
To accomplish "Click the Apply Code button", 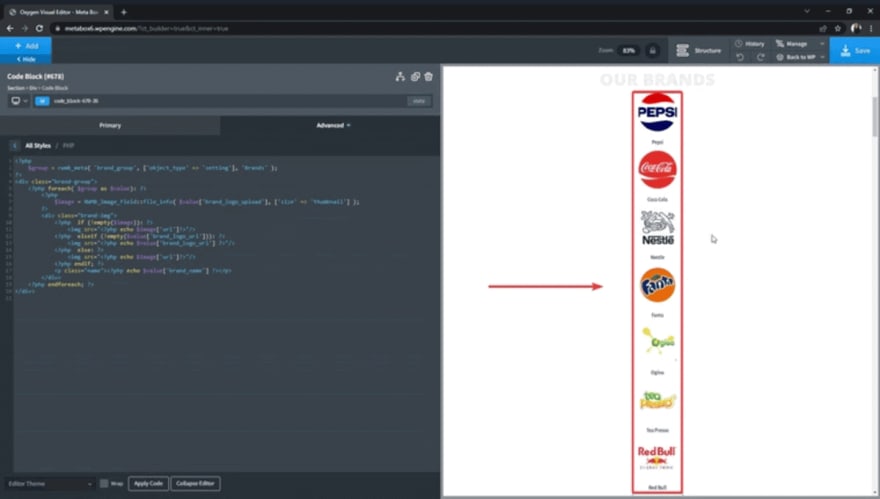I will (148, 483).
